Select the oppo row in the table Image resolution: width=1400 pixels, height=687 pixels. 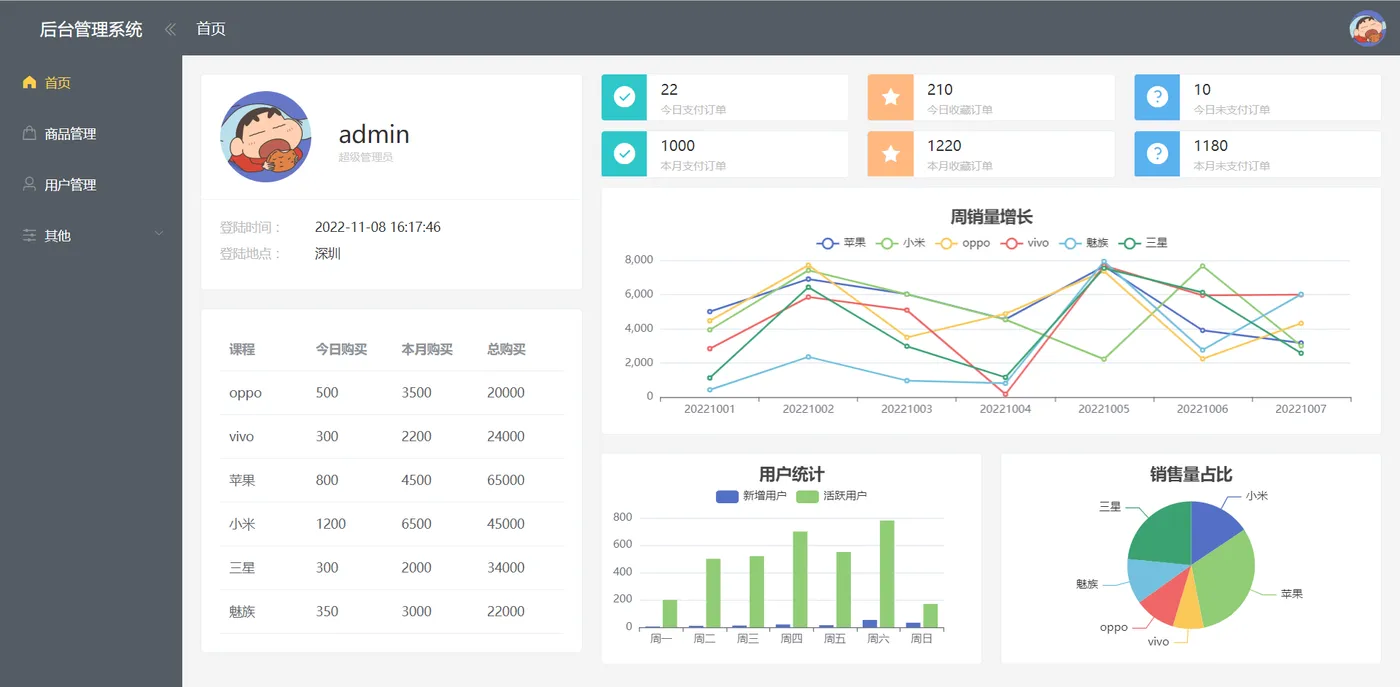click(x=392, y=393)
